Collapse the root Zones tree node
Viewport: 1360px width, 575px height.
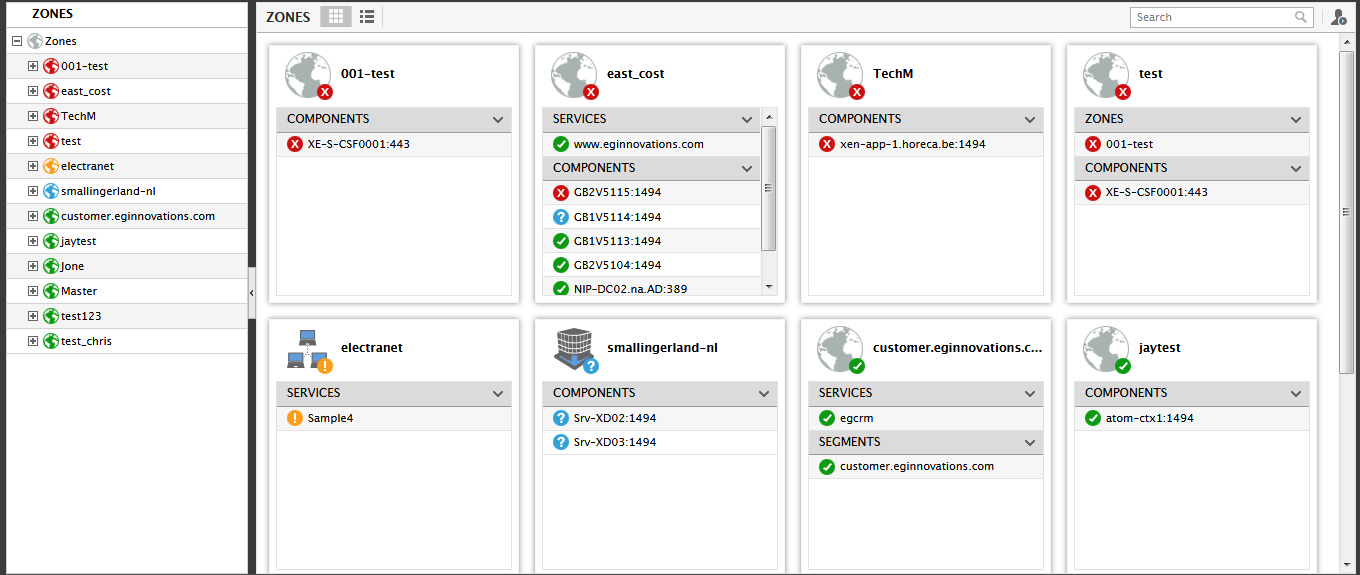point(17,41)
